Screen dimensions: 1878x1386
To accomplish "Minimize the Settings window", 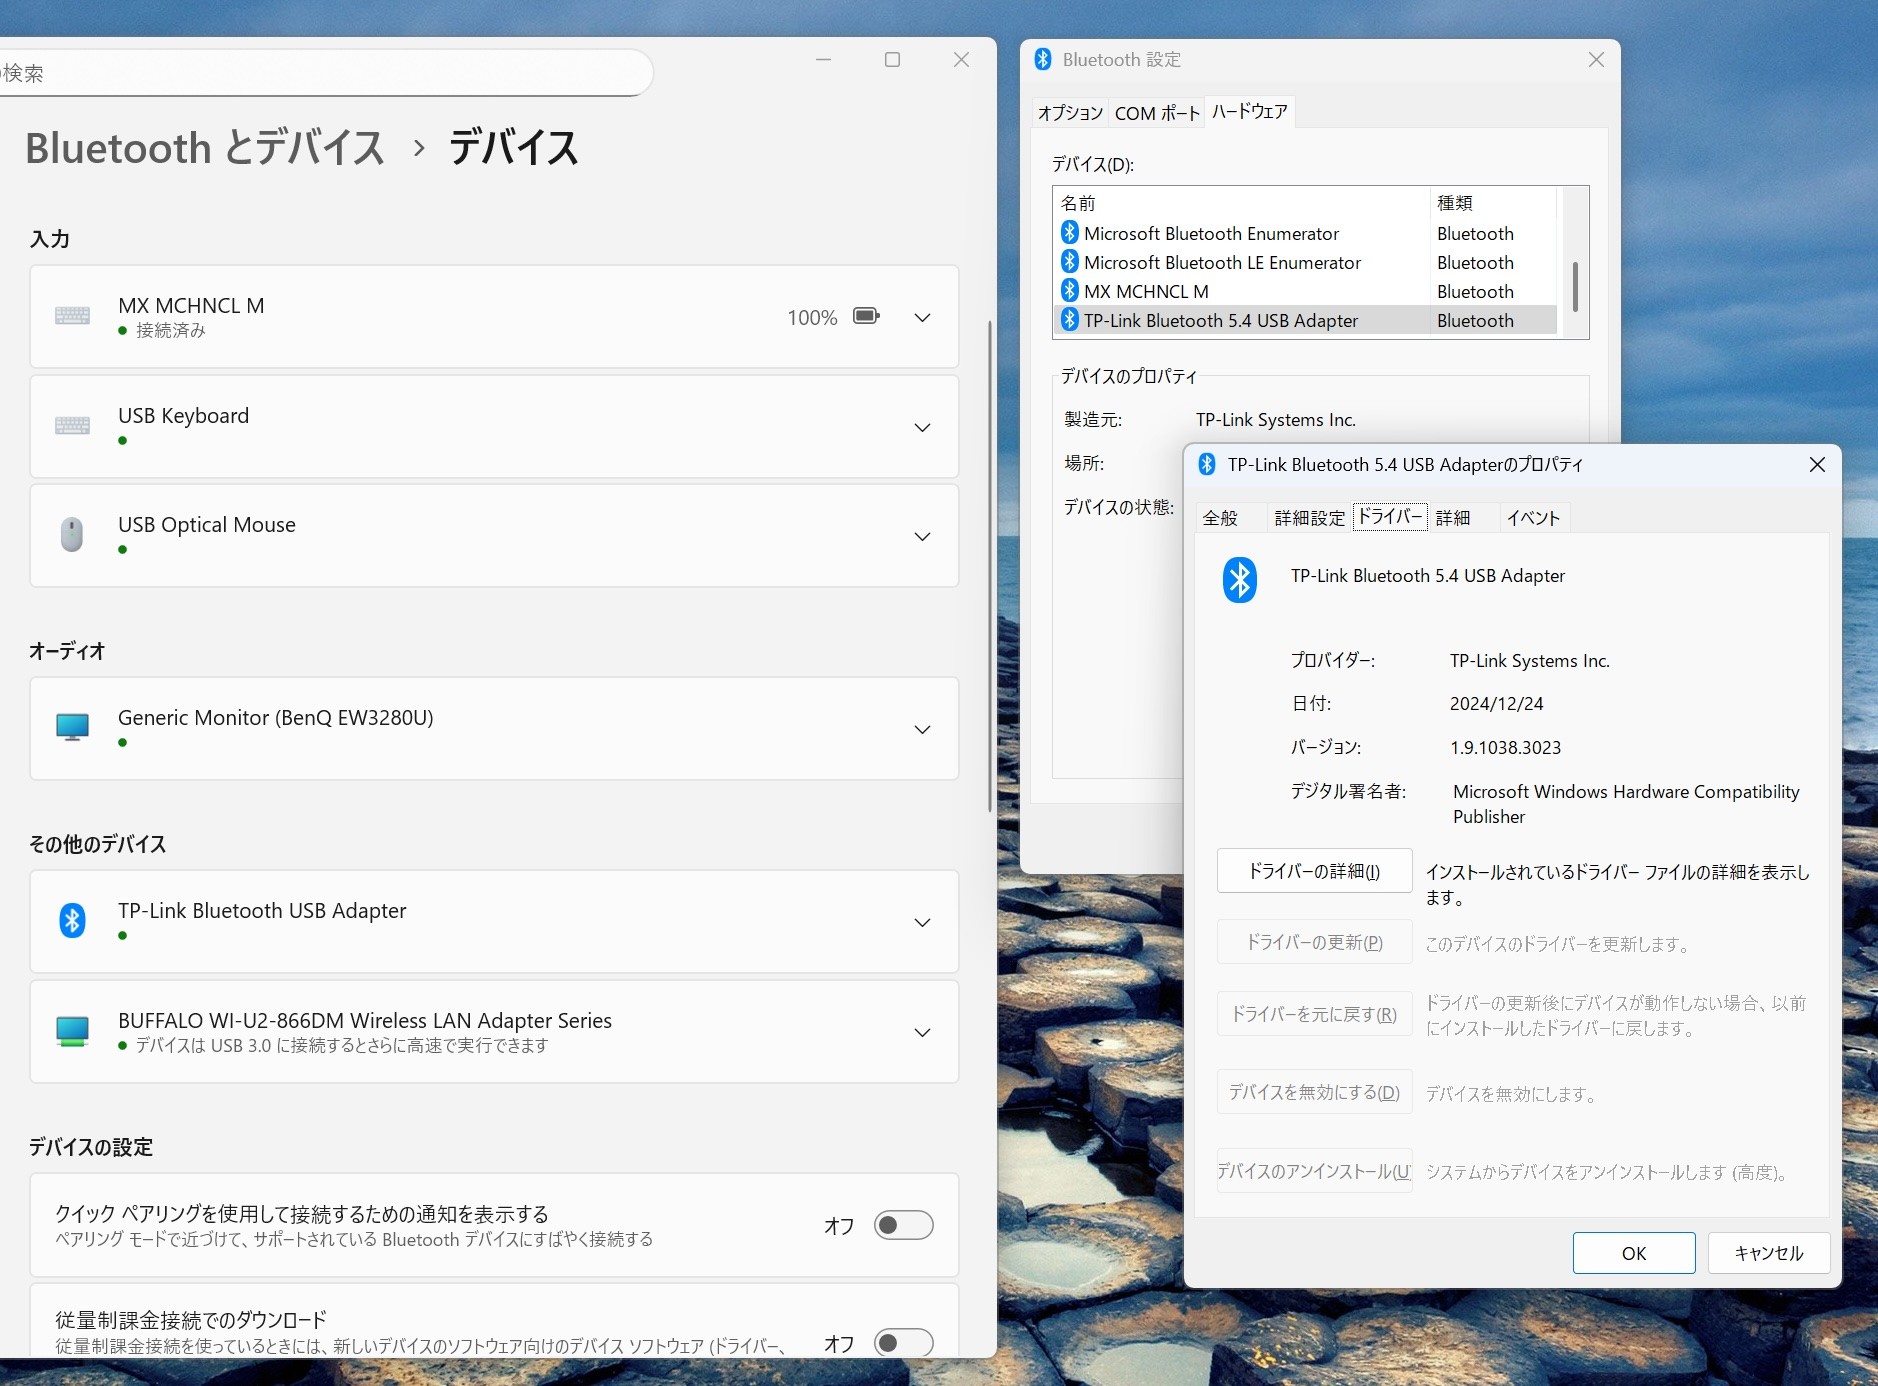I will tap(823, 60).
